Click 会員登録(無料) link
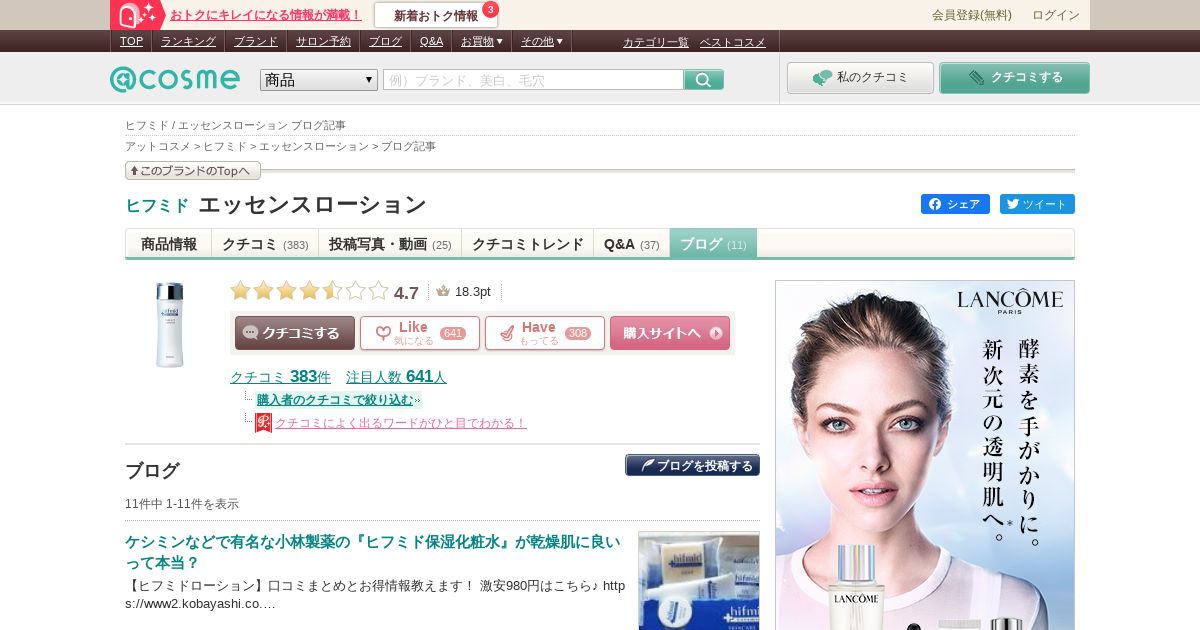This screenshot has width=1200, height=630. pos(972,15)
